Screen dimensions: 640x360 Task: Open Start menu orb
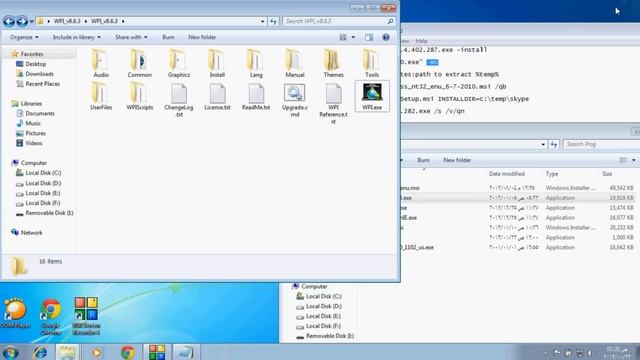10,352
